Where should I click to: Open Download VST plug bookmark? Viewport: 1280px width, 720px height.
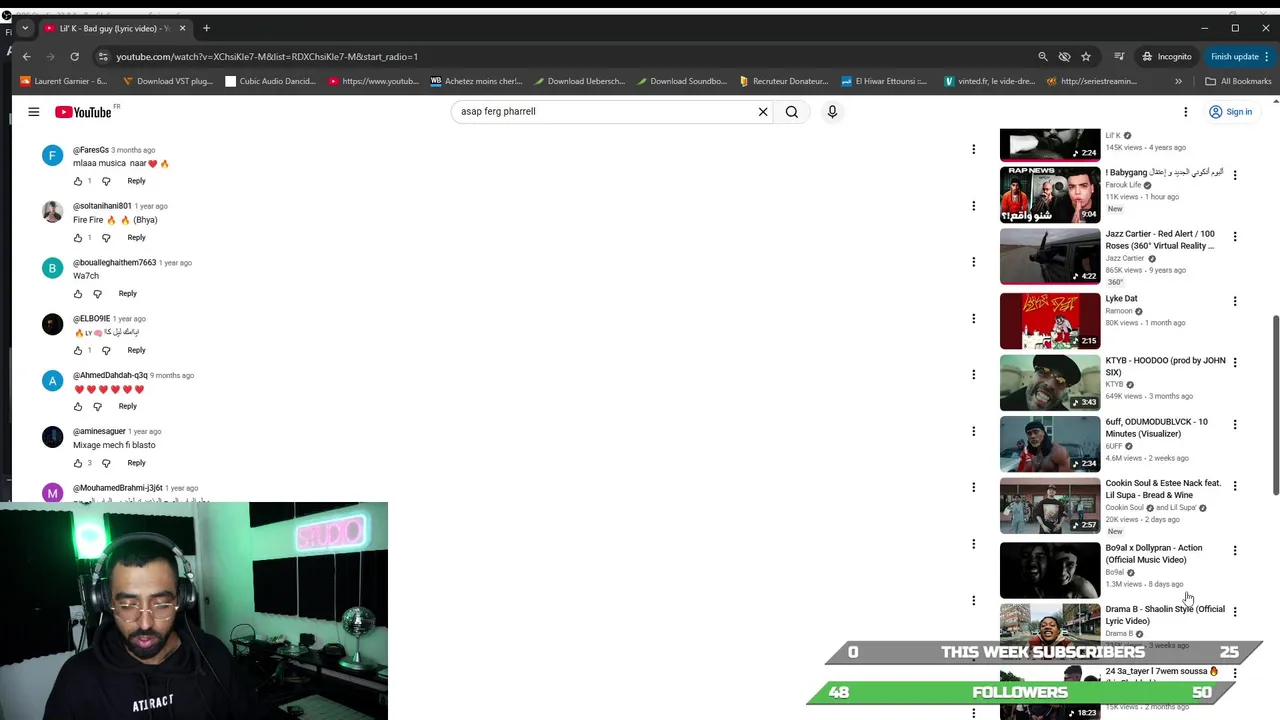[x=168, y=81]
